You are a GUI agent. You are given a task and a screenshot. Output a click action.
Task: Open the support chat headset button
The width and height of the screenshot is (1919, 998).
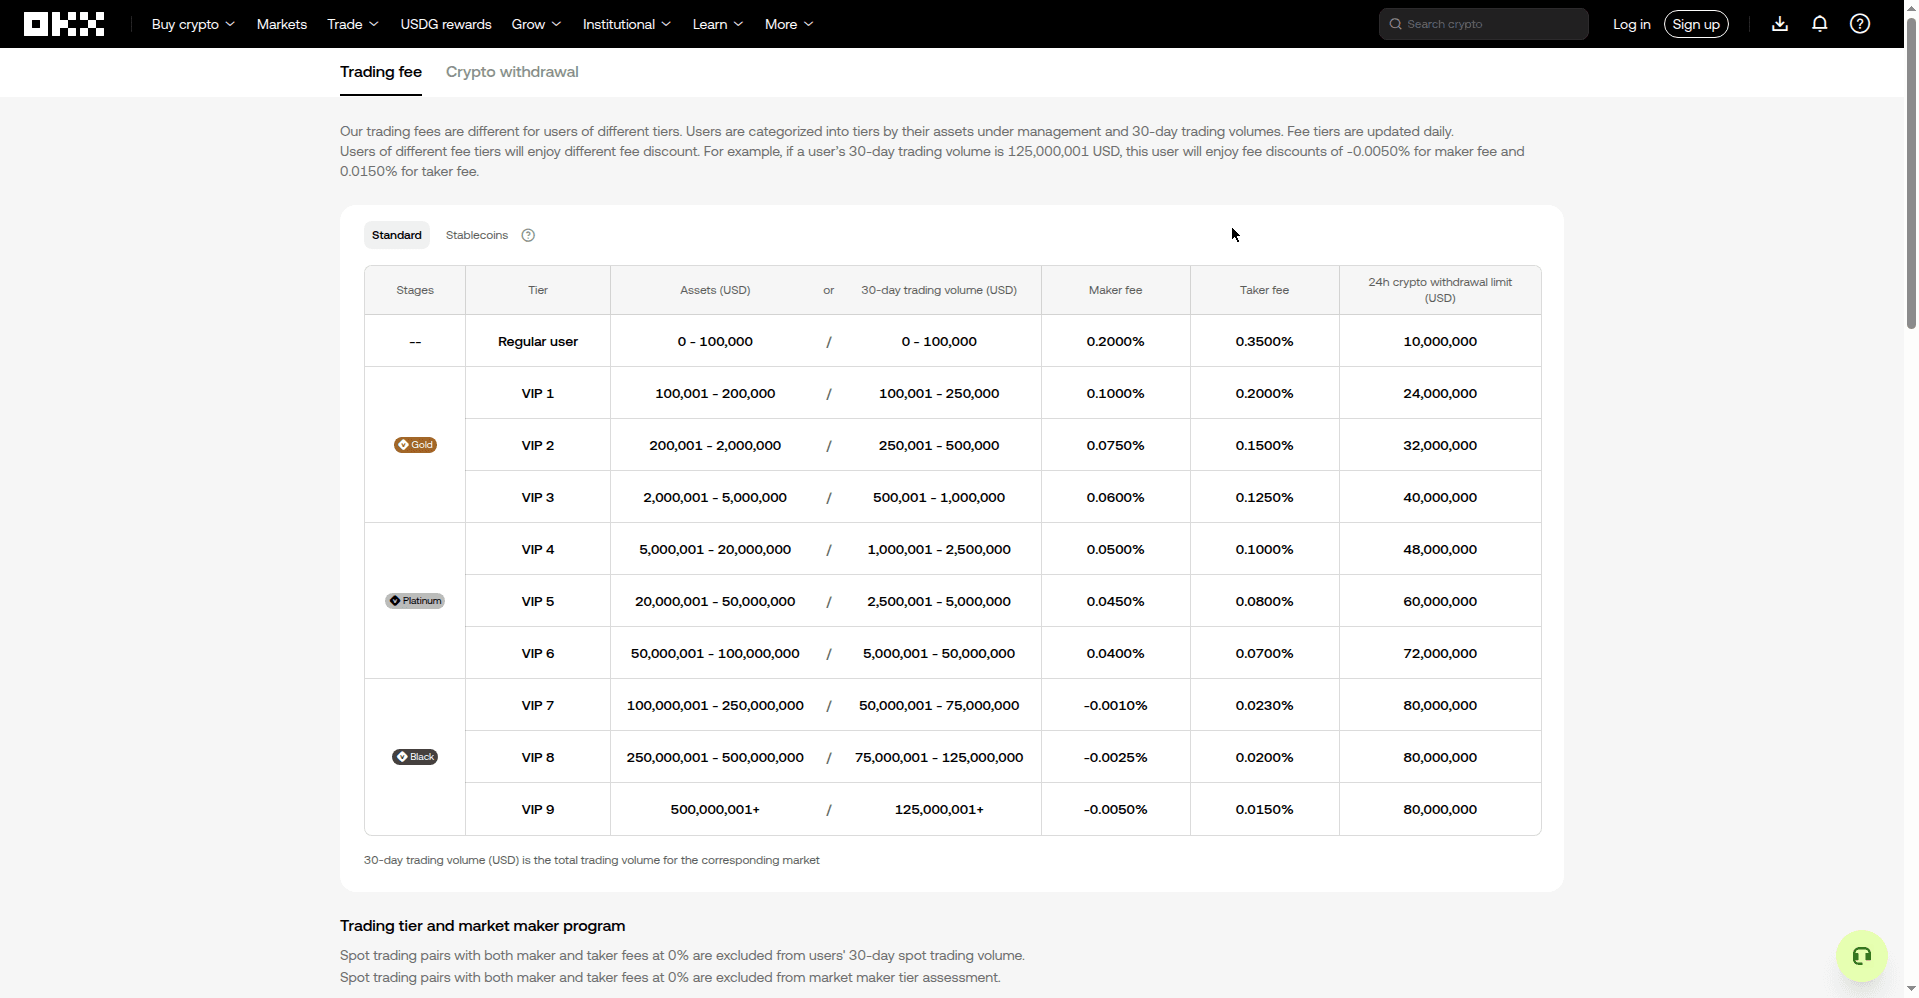pos(1862,956)
